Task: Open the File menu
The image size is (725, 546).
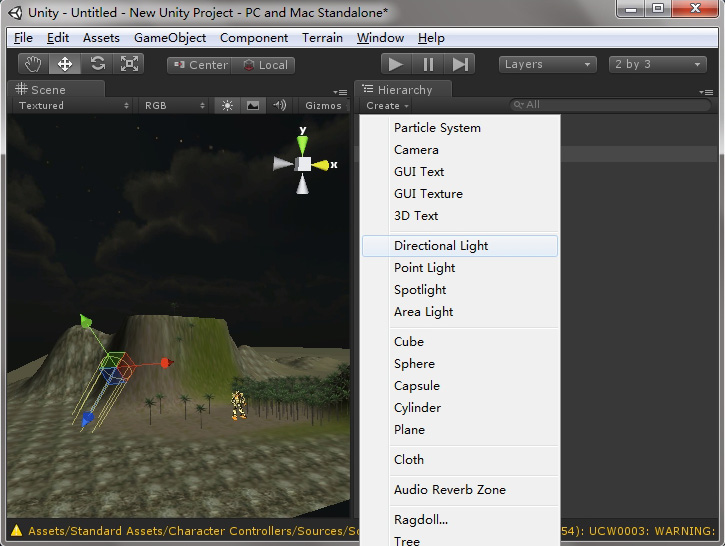Action: (23, 37)
